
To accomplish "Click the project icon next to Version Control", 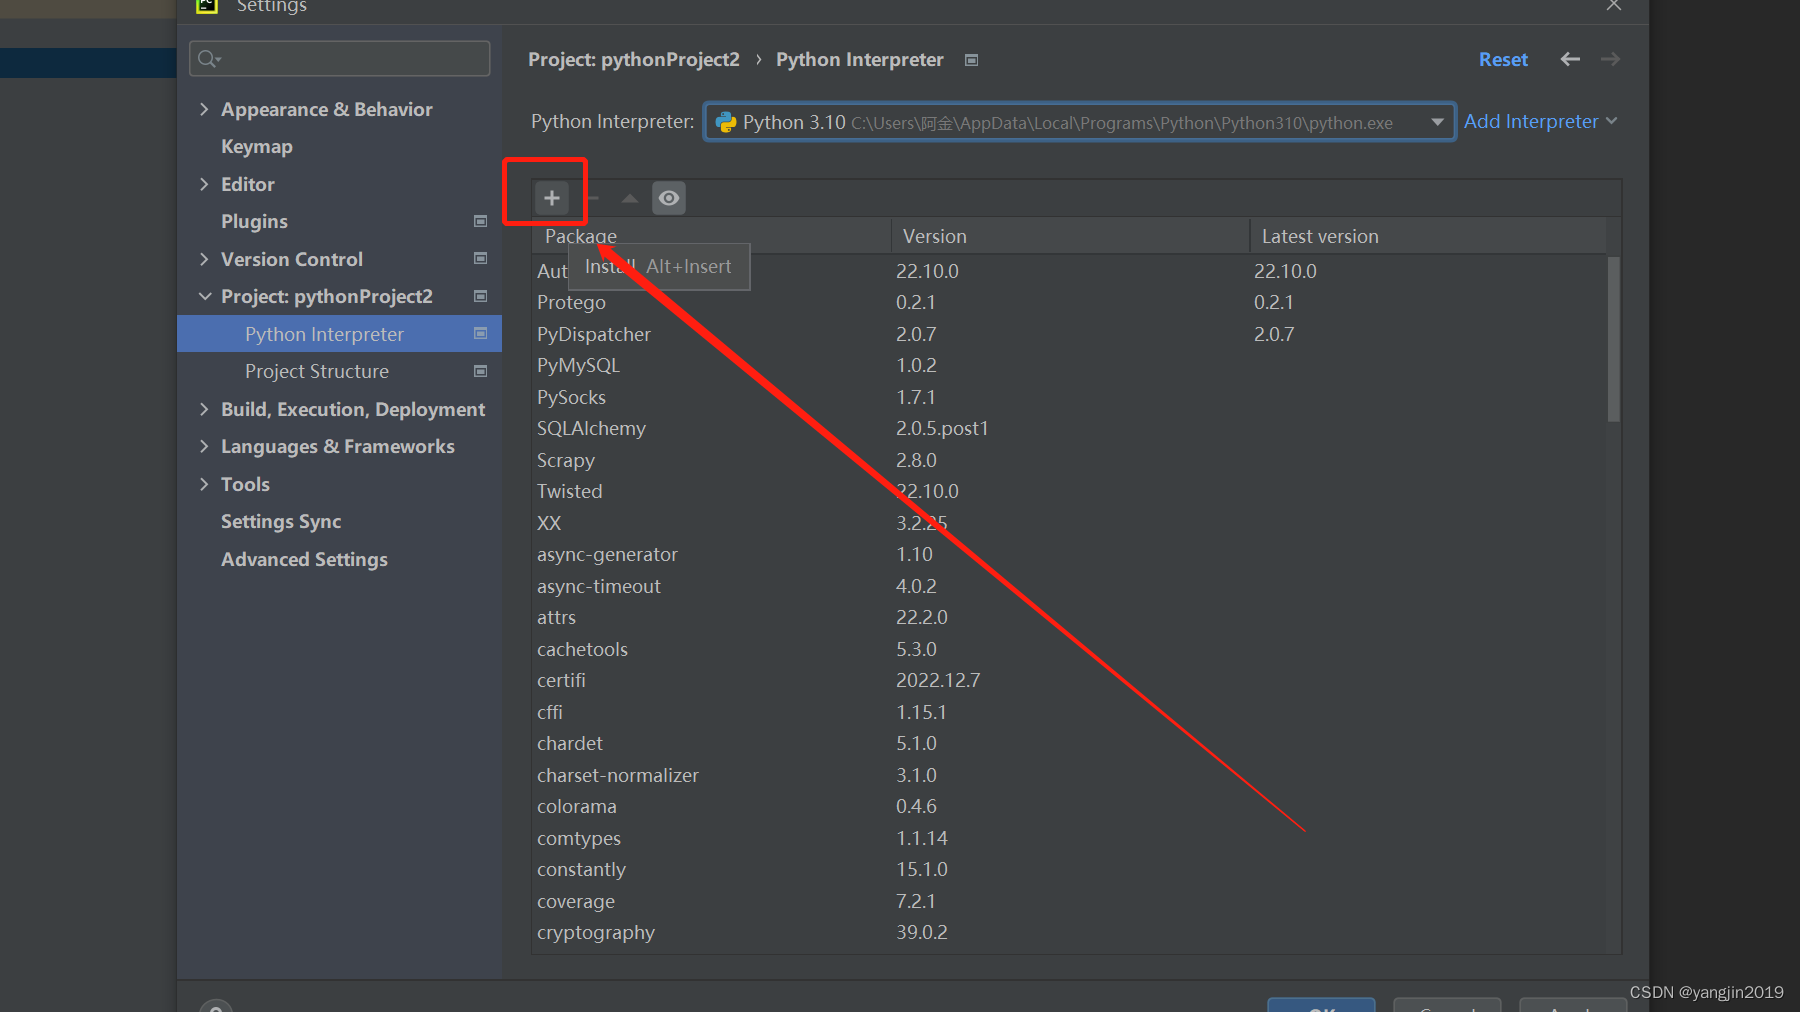I will [480, 258].
